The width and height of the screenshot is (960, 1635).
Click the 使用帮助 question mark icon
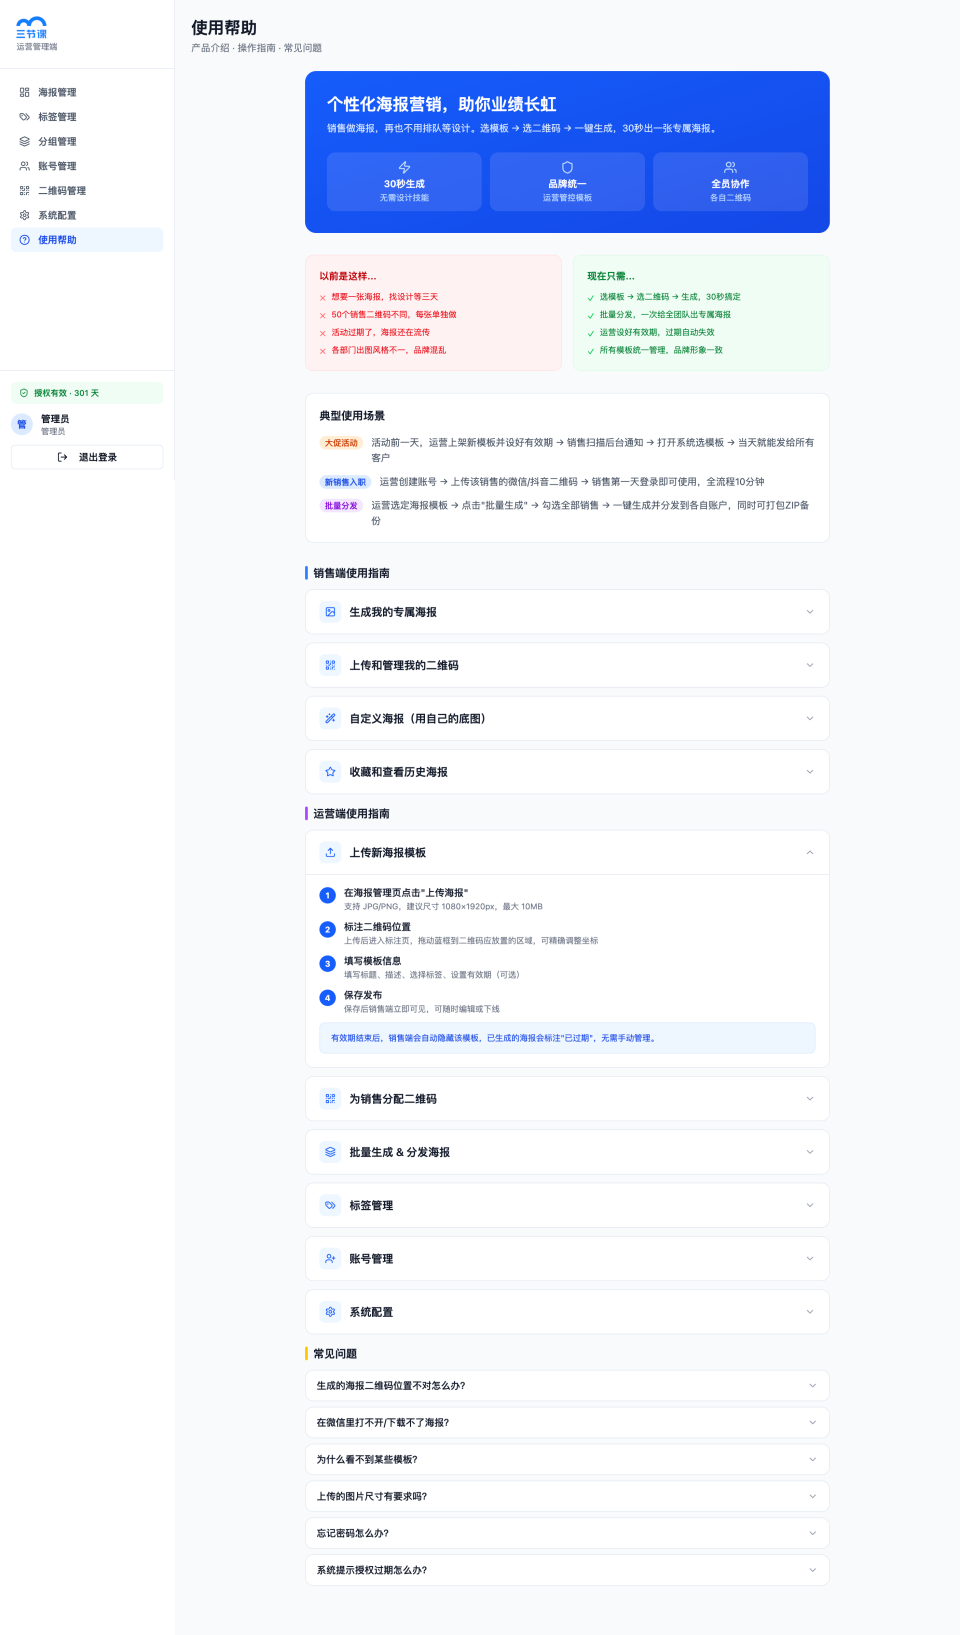tap(25, 240)
